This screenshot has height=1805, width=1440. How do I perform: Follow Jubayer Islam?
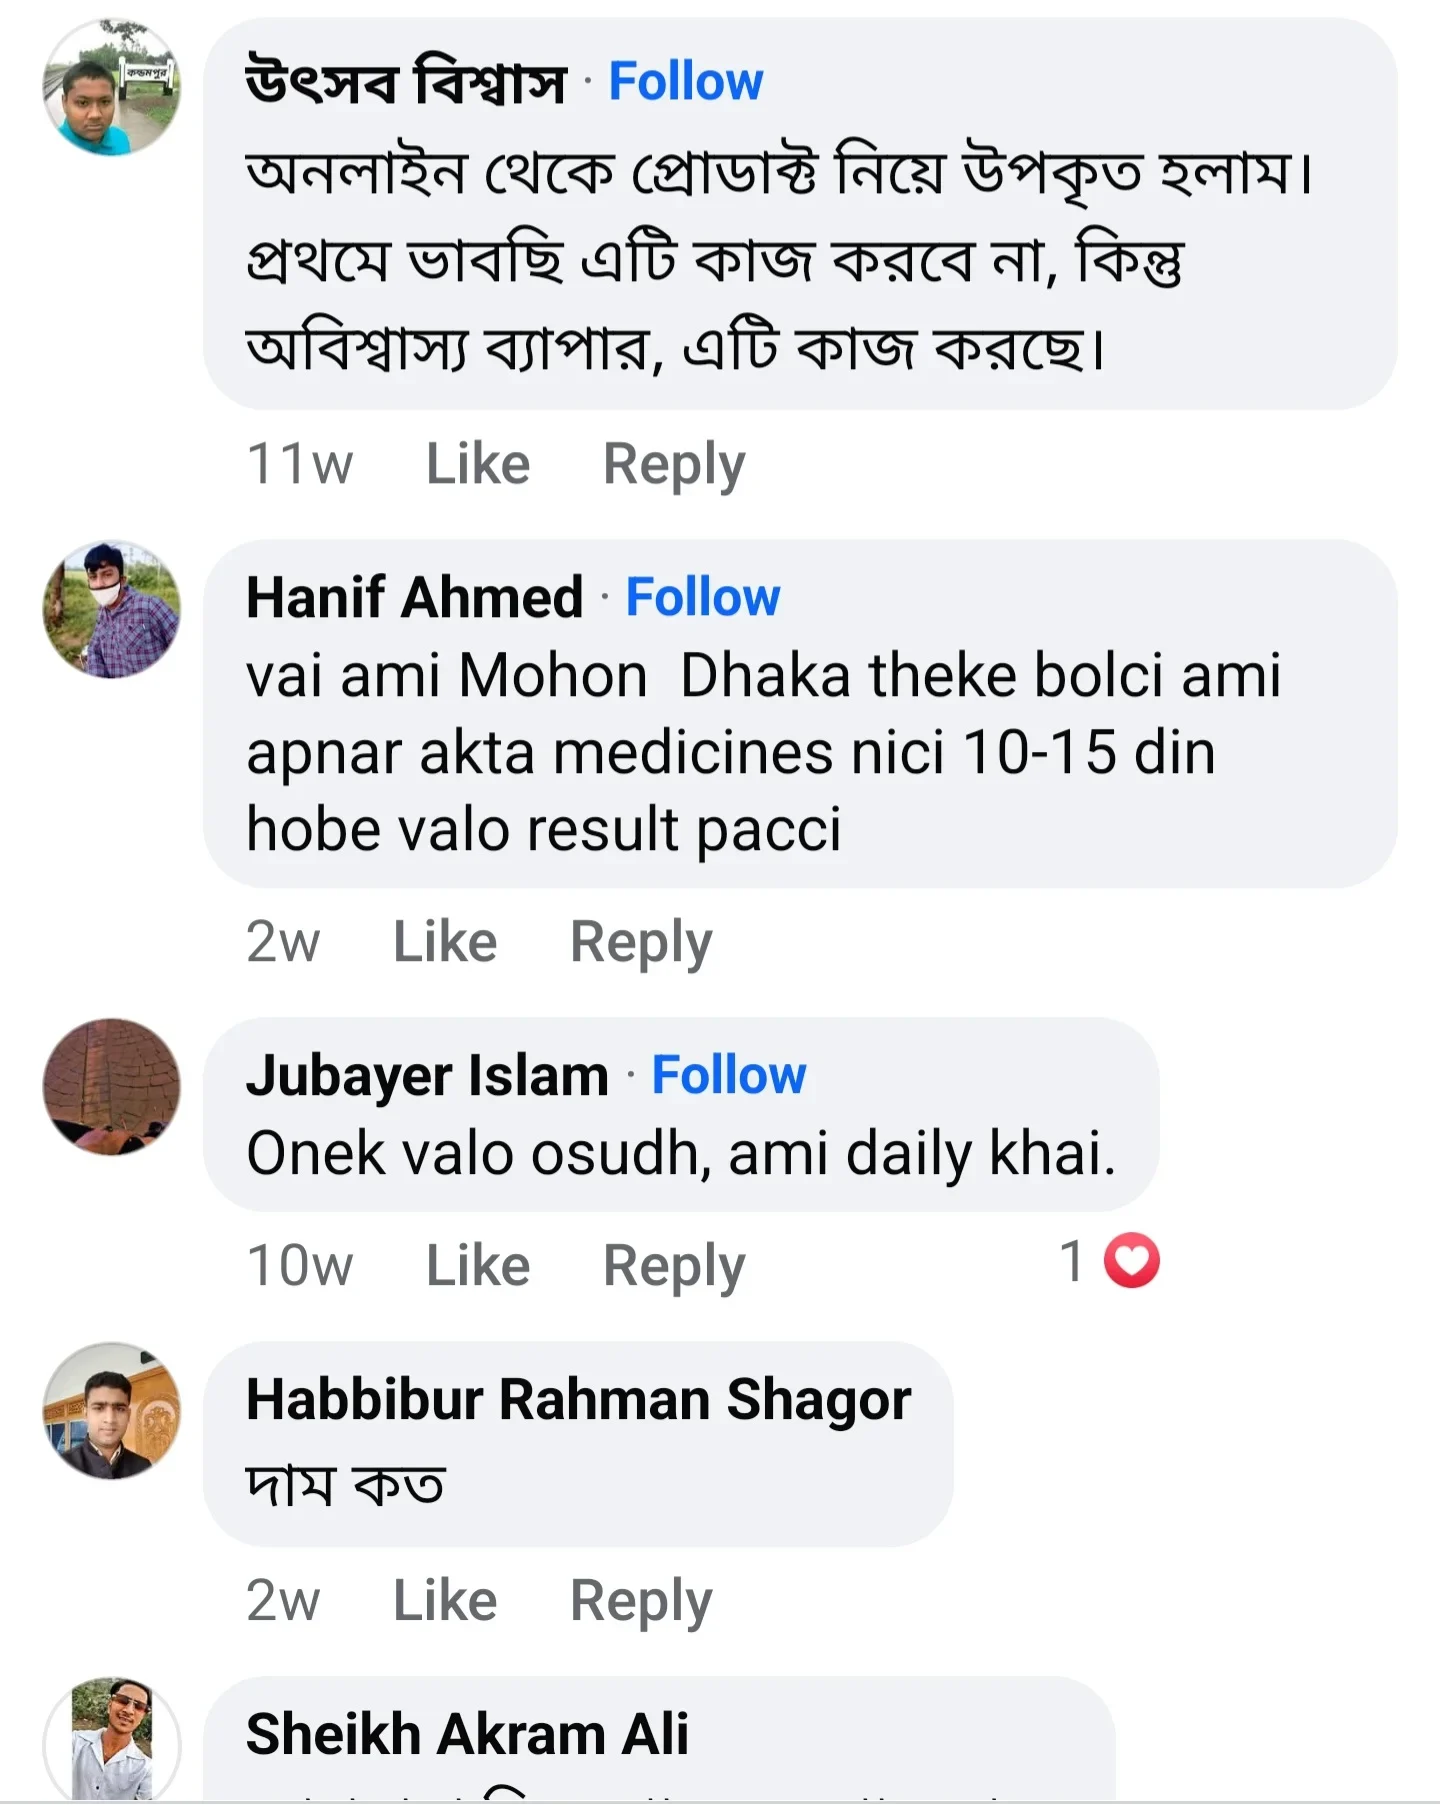[729, 1075]
